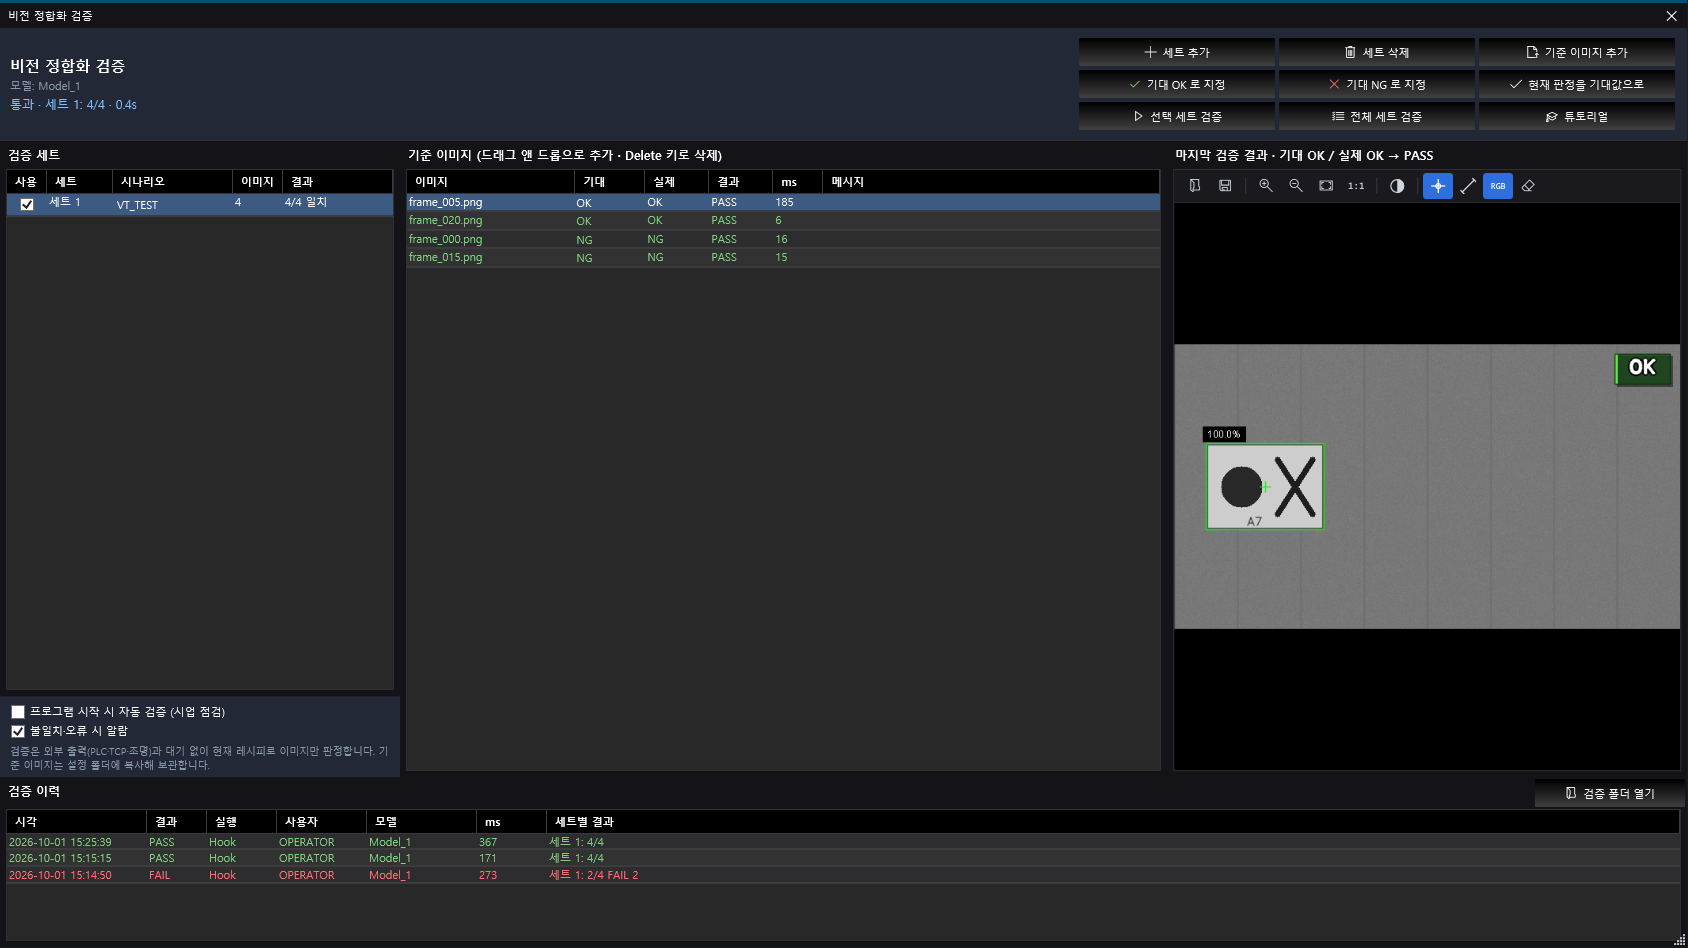
Task: Open the 튜토리얼 button
Action: pos(1577,117)
